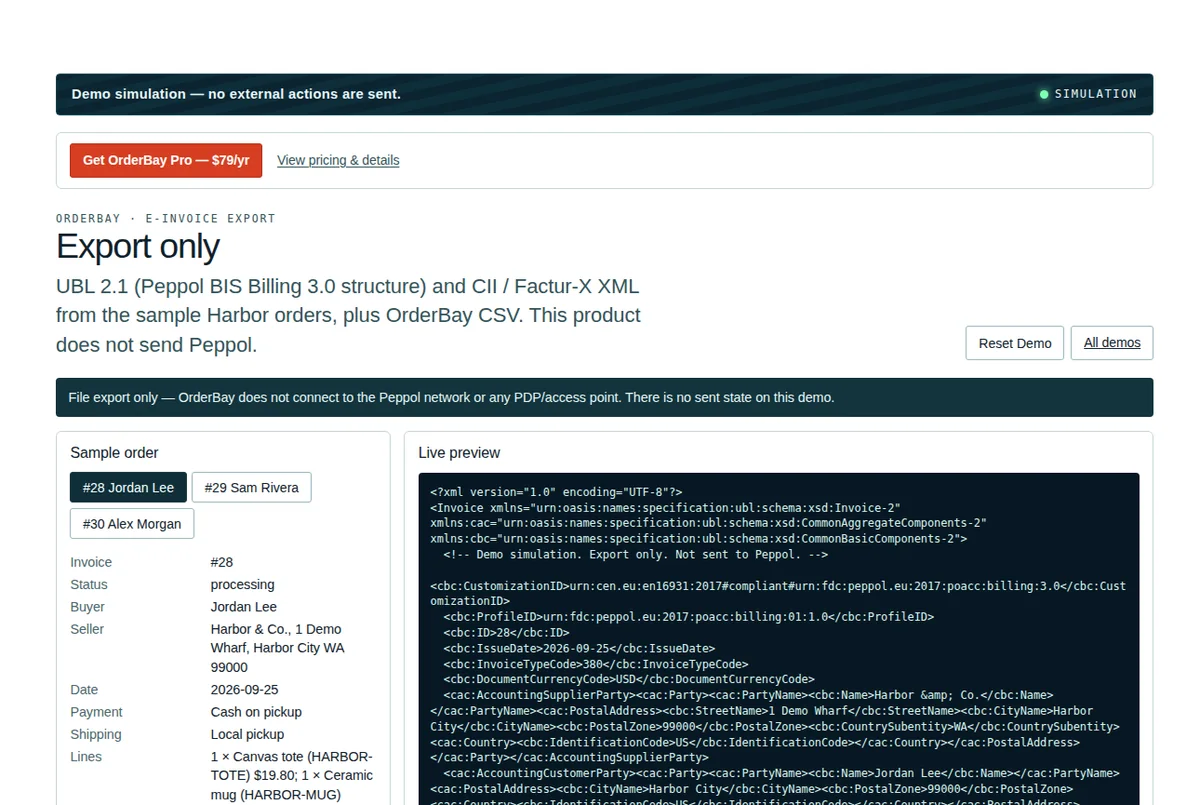The image size is (1200, 805).
Task: Click the Get OrderBay Pro — $79/yr button
Action: (166, 160)
